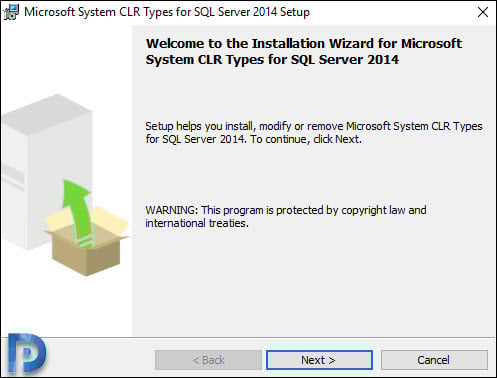Close the Setup window with X
This screenshot has width=497, height=378.
click(x=483, y=12)
